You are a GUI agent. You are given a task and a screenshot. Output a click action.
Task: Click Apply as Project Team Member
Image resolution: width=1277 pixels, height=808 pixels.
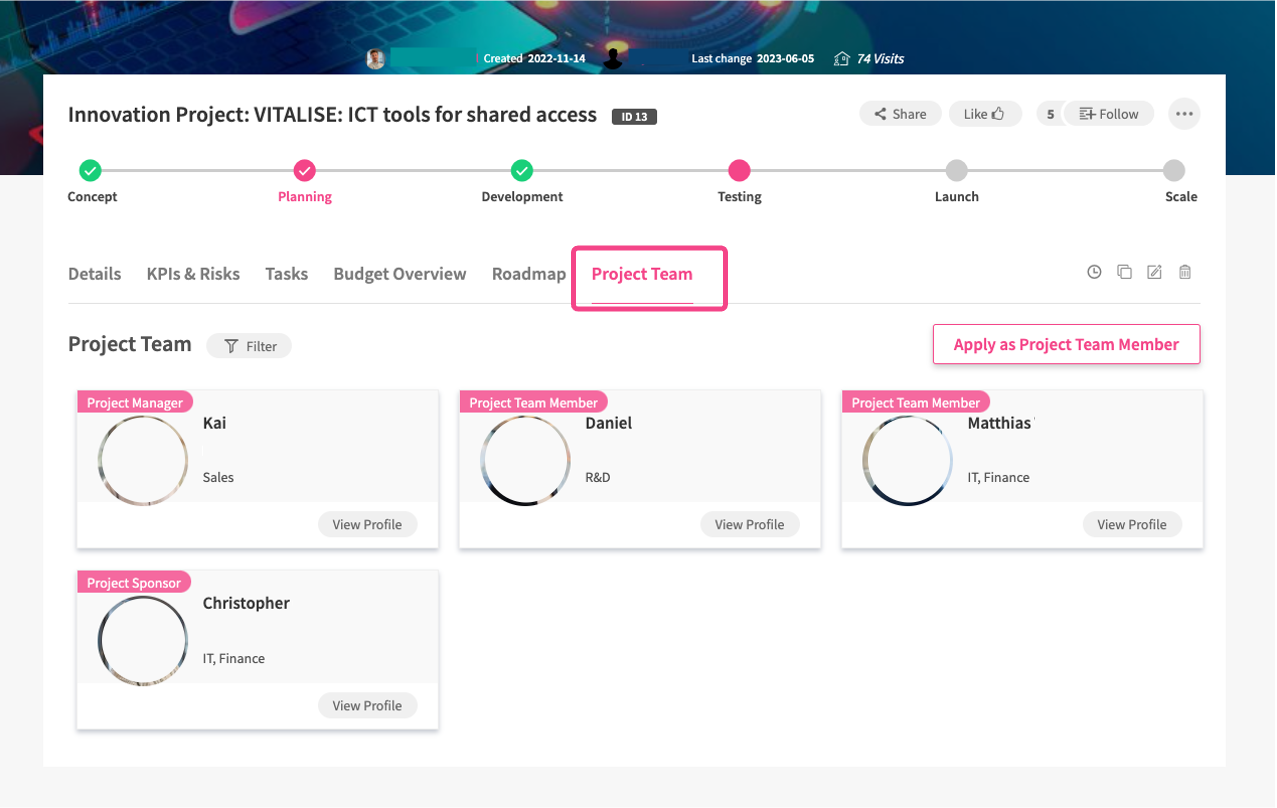point(1066,344)
